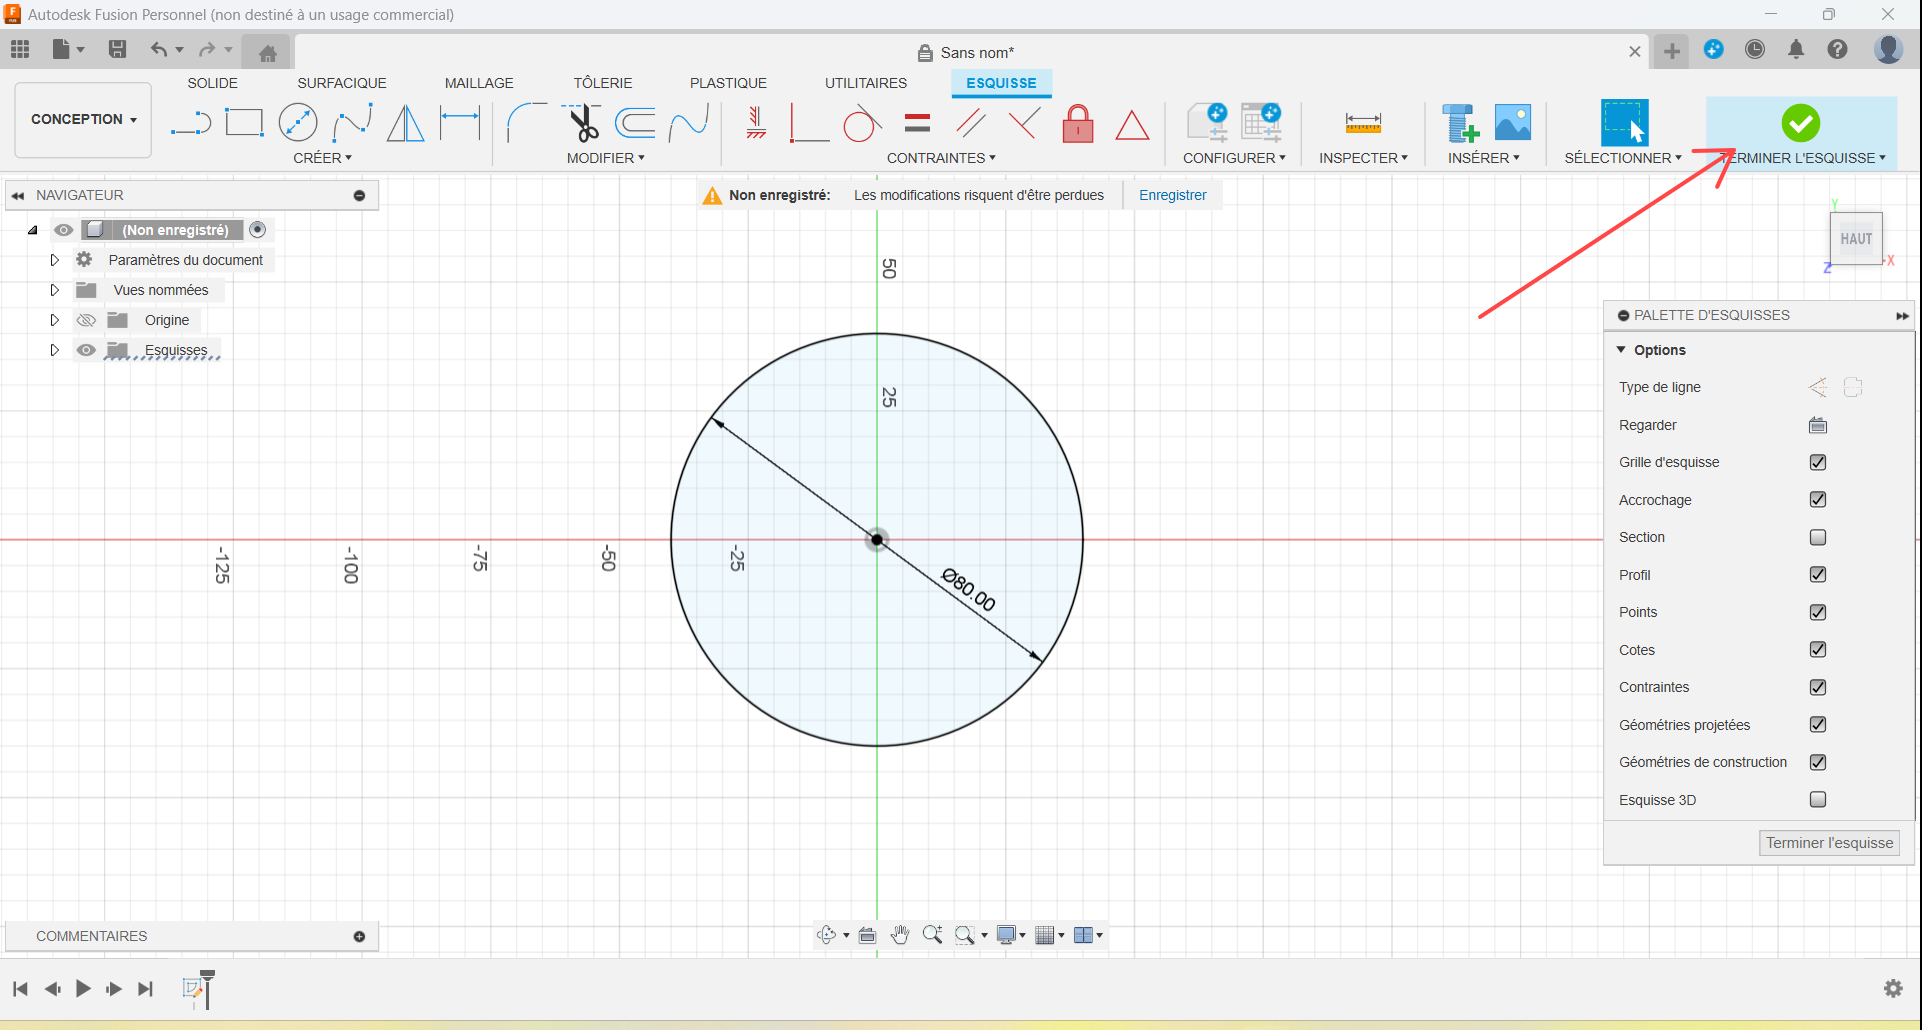This screenshot has width=1922, height=1030.
Task: Open the INSÉRER dropdown menu
Action: 1483,158
